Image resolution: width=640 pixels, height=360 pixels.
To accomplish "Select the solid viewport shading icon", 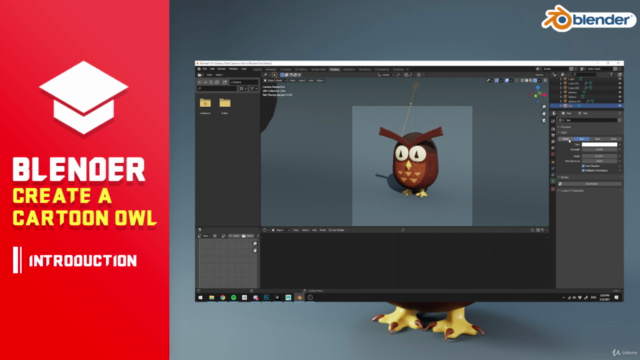I will (527, 80).
